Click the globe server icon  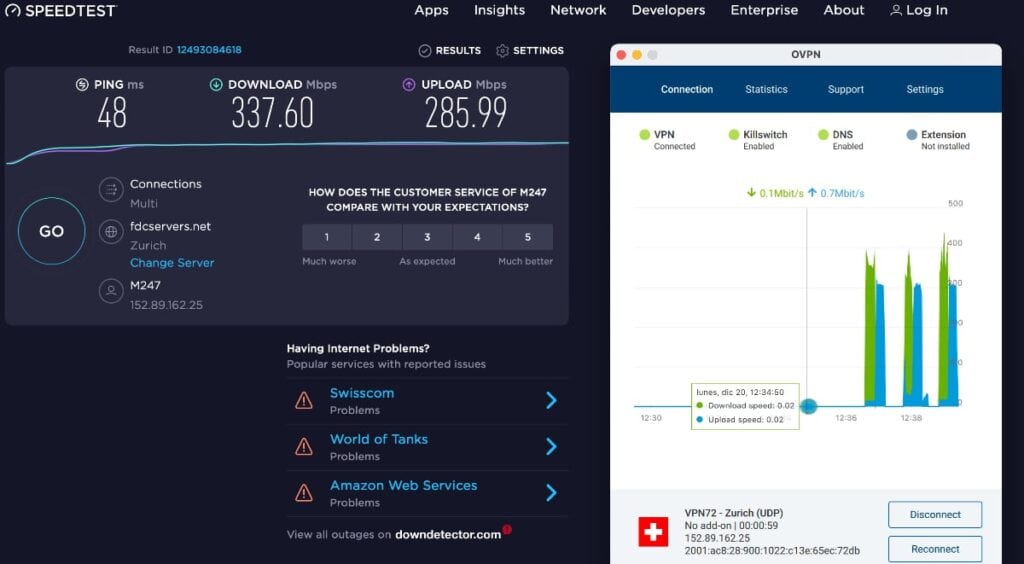click(x=111, y=232)
